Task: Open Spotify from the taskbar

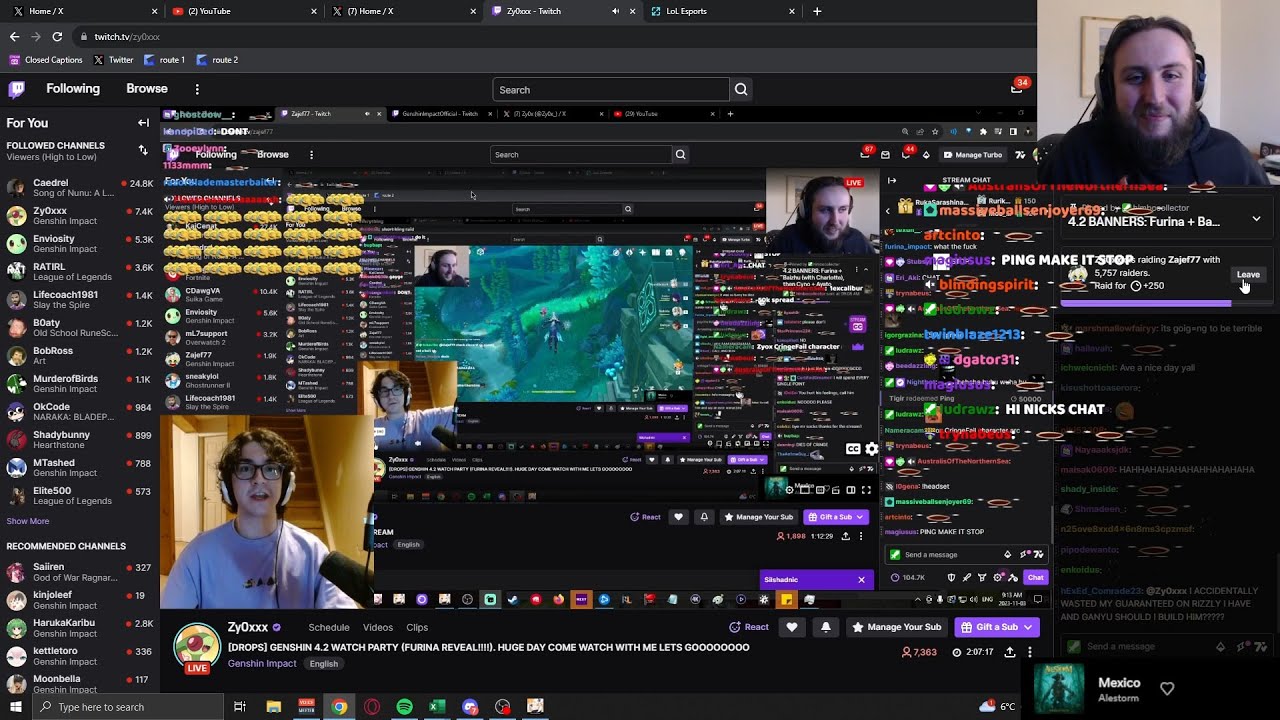Action: pyautogui.click(x=404, y=707)
